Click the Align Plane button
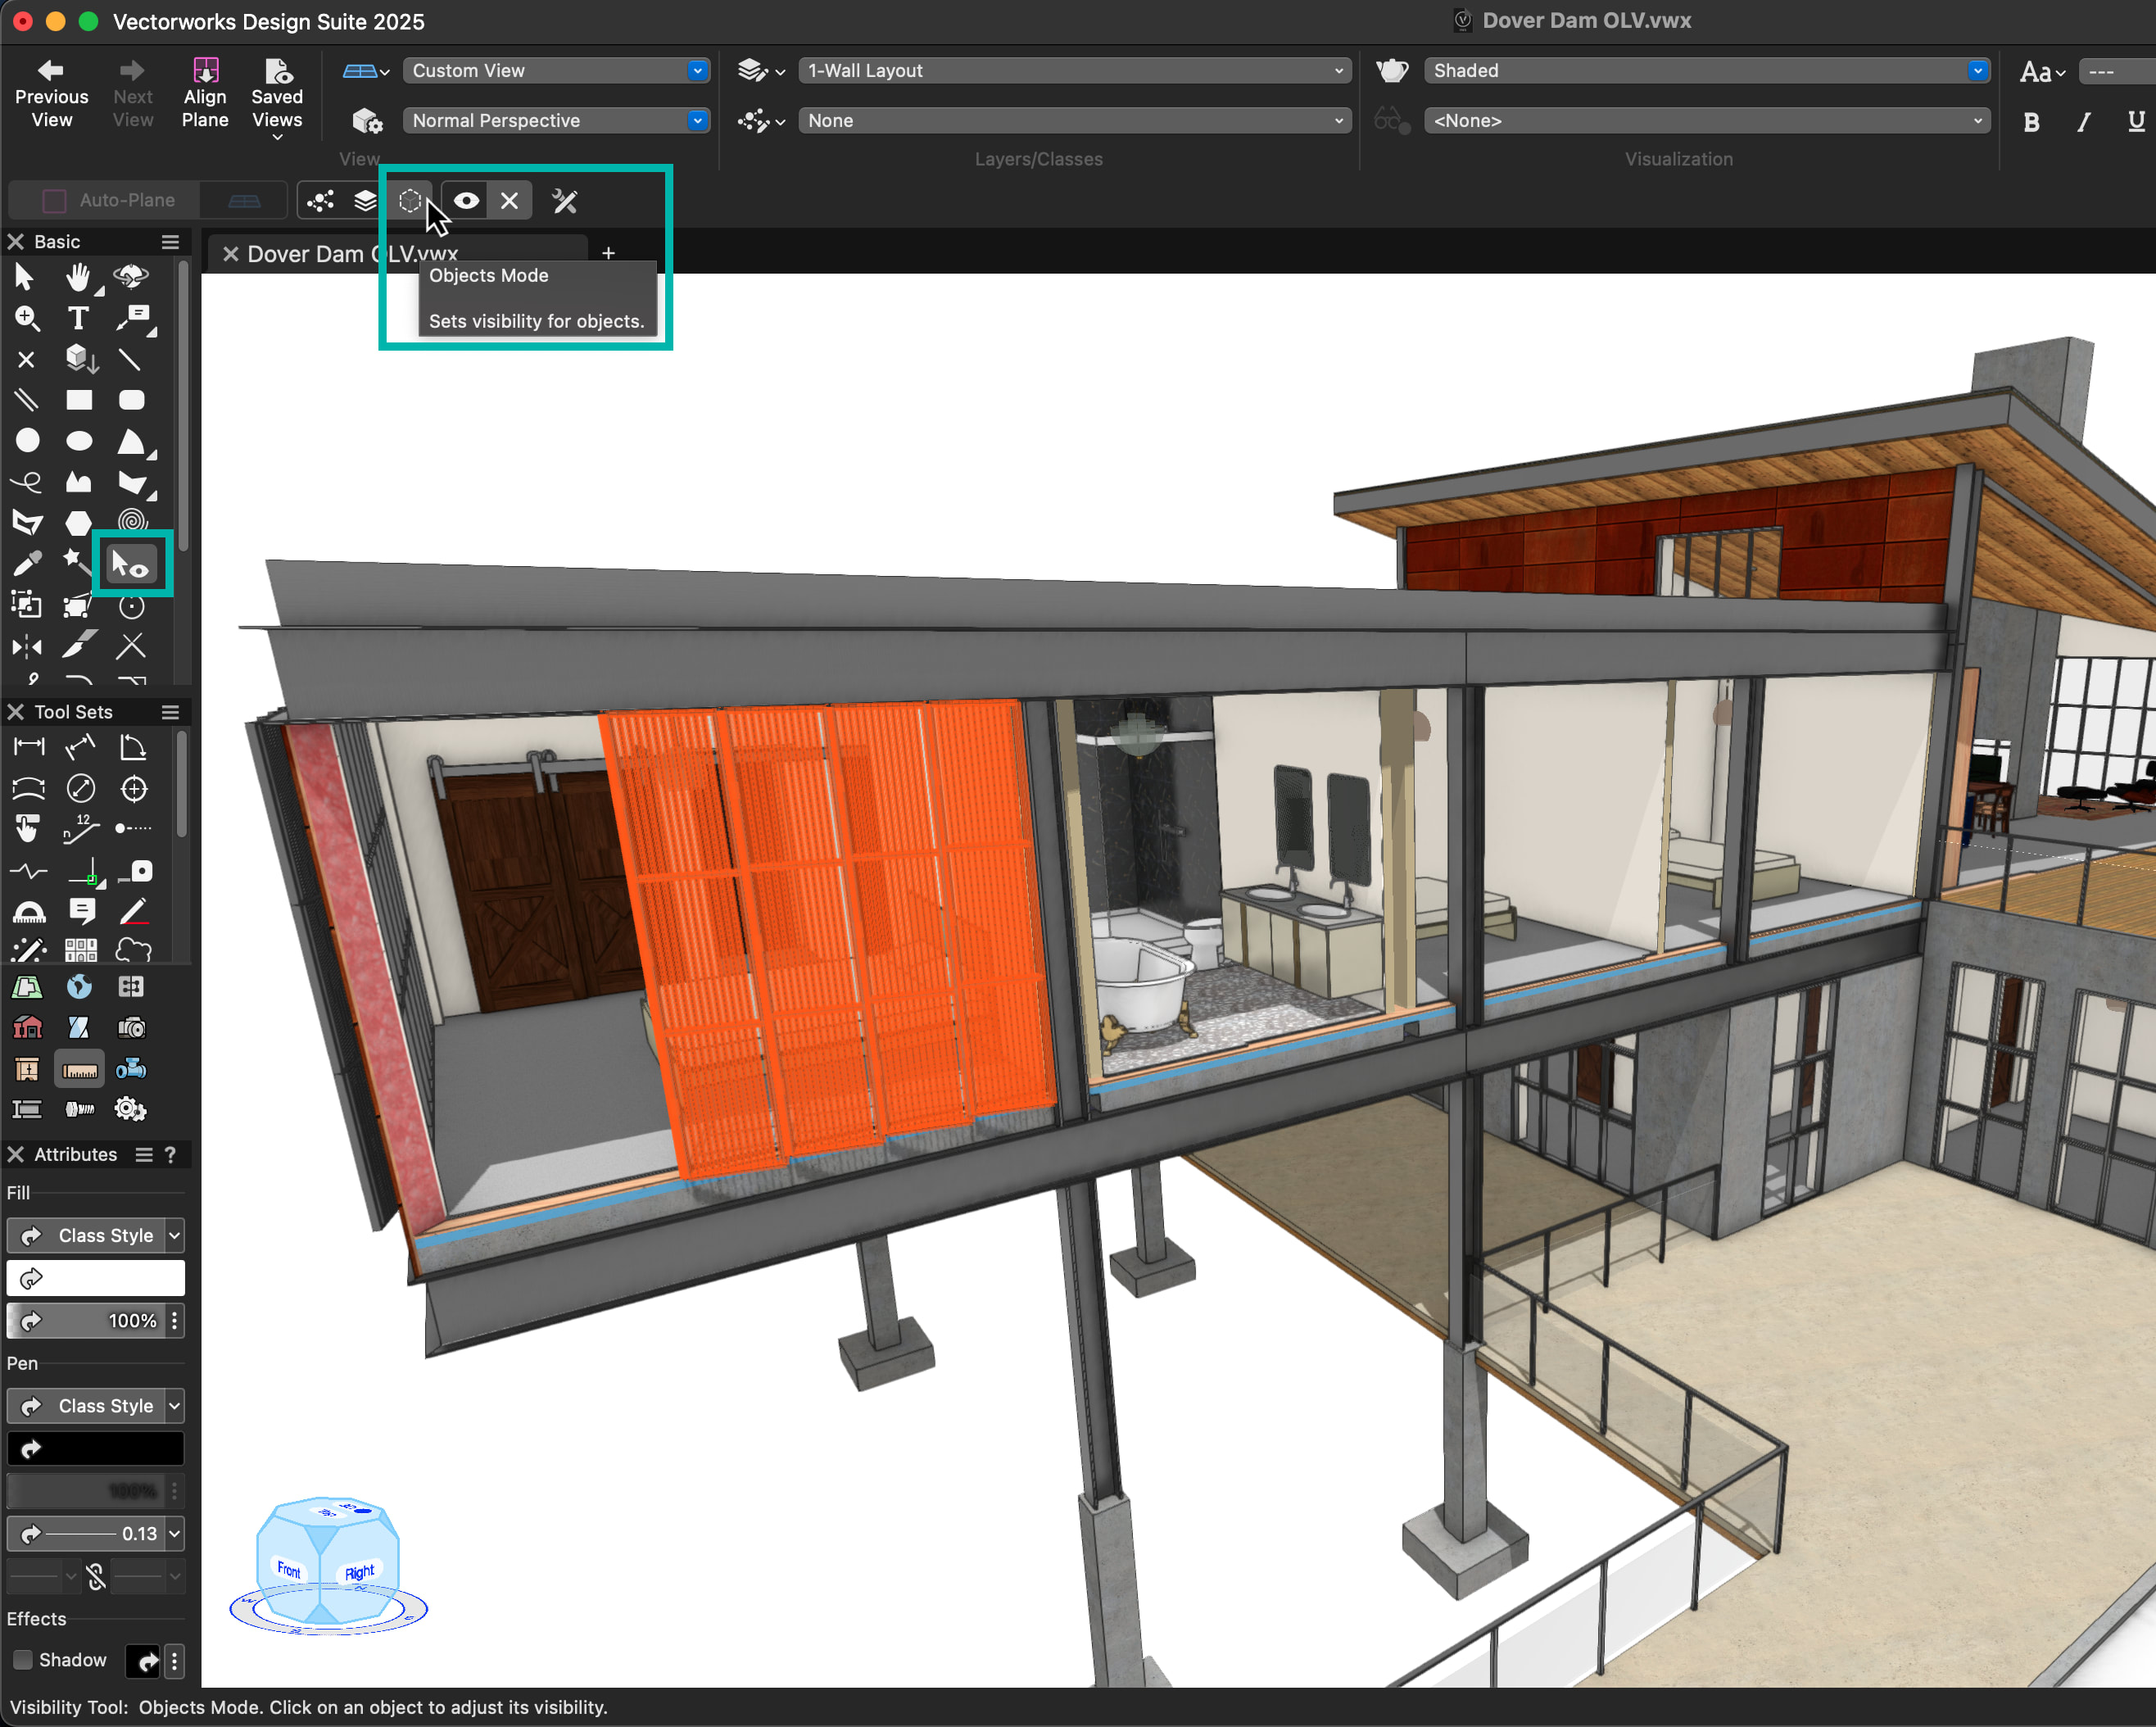This screenshot has height=1727, width=2156. click(x=205, y=94)
